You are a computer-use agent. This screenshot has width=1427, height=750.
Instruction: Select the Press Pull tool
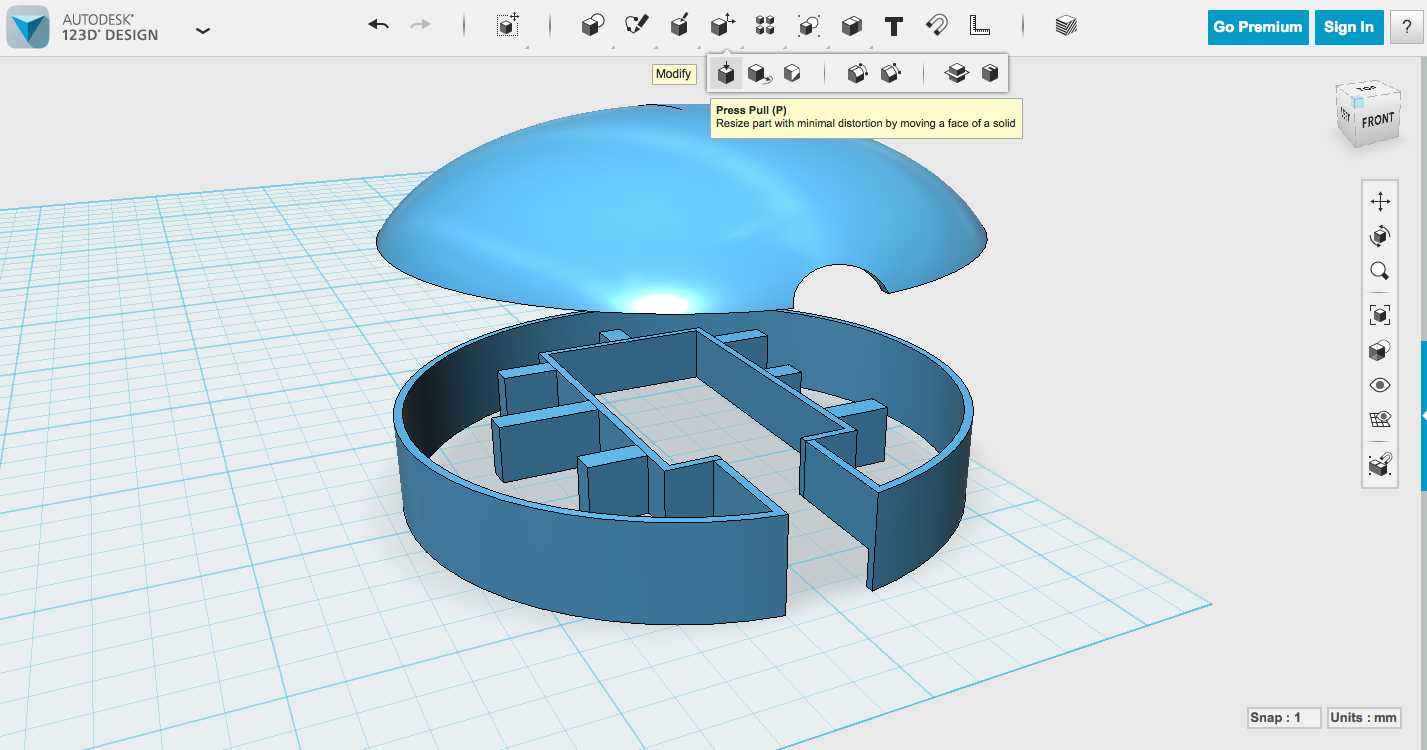coord(725,73)
